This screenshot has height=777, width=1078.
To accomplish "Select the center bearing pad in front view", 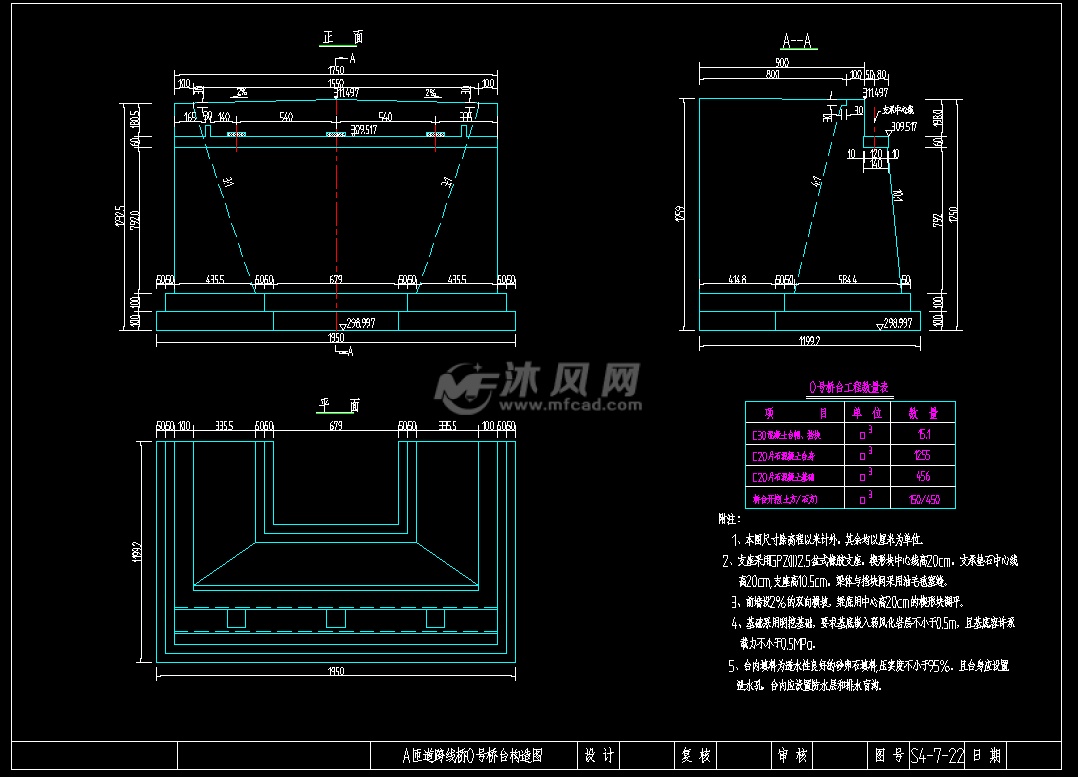I will [336, 134].
